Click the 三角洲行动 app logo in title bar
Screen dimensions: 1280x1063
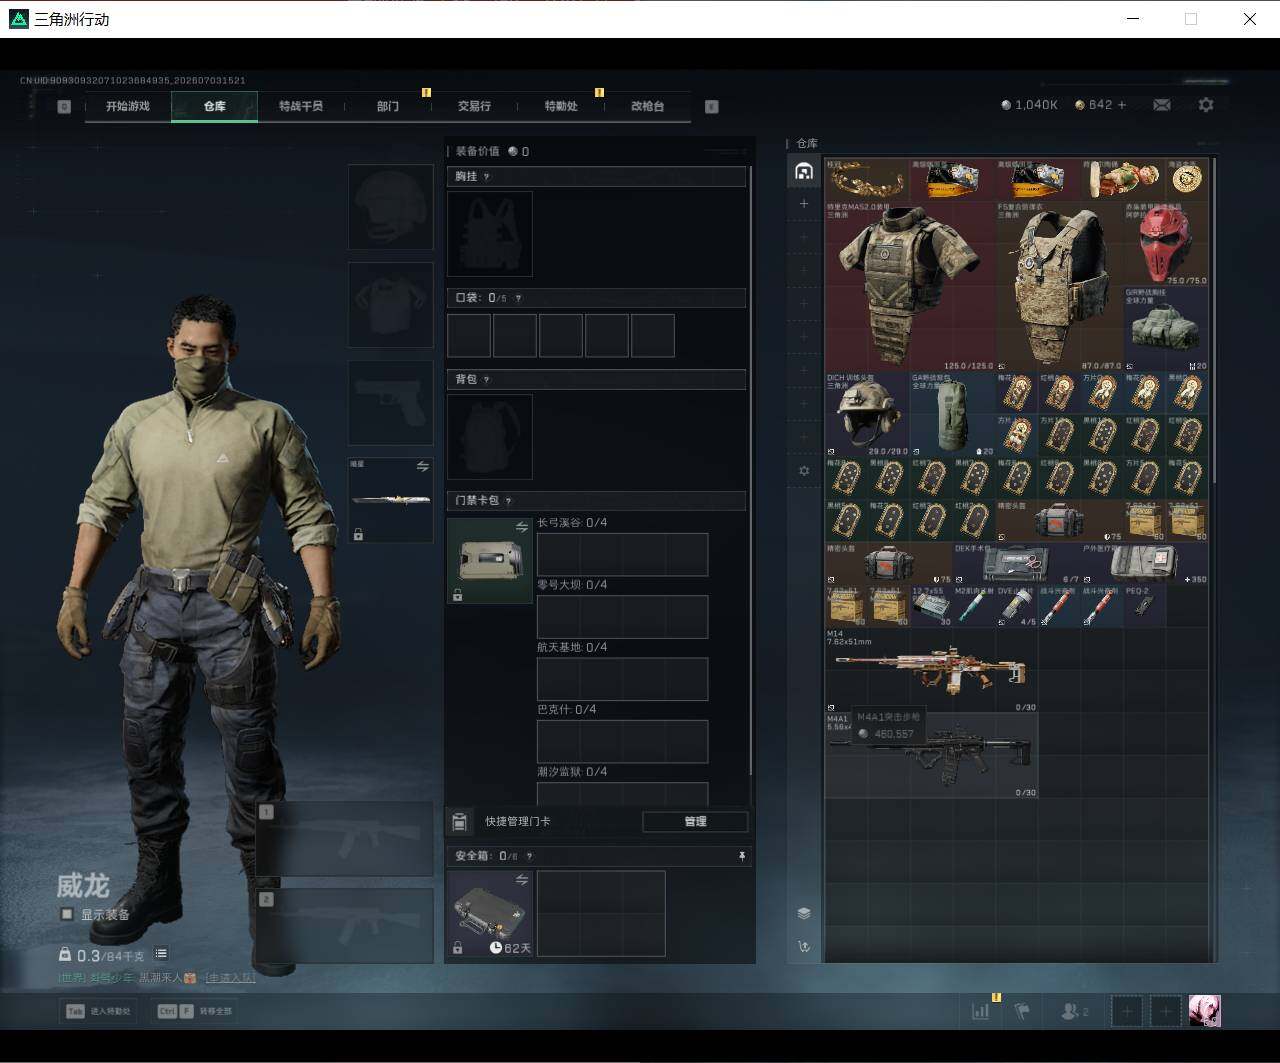pos(18,19)
